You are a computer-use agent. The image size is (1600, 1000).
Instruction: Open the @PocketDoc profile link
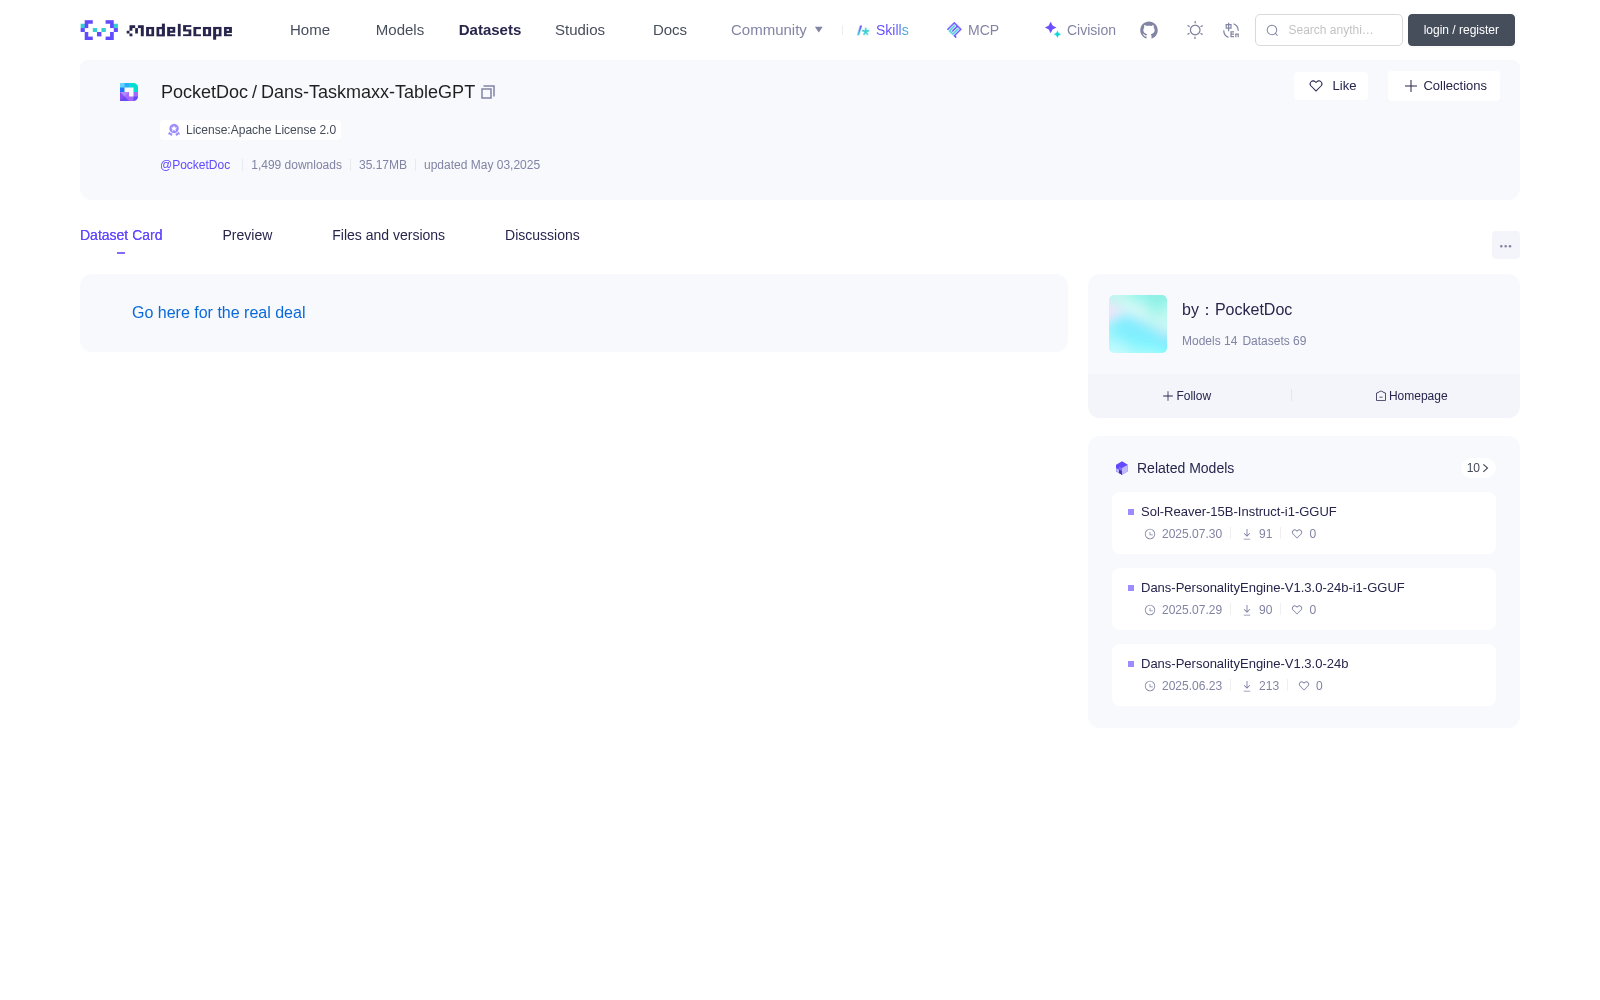pyautogui.click(x=195, y=165)
